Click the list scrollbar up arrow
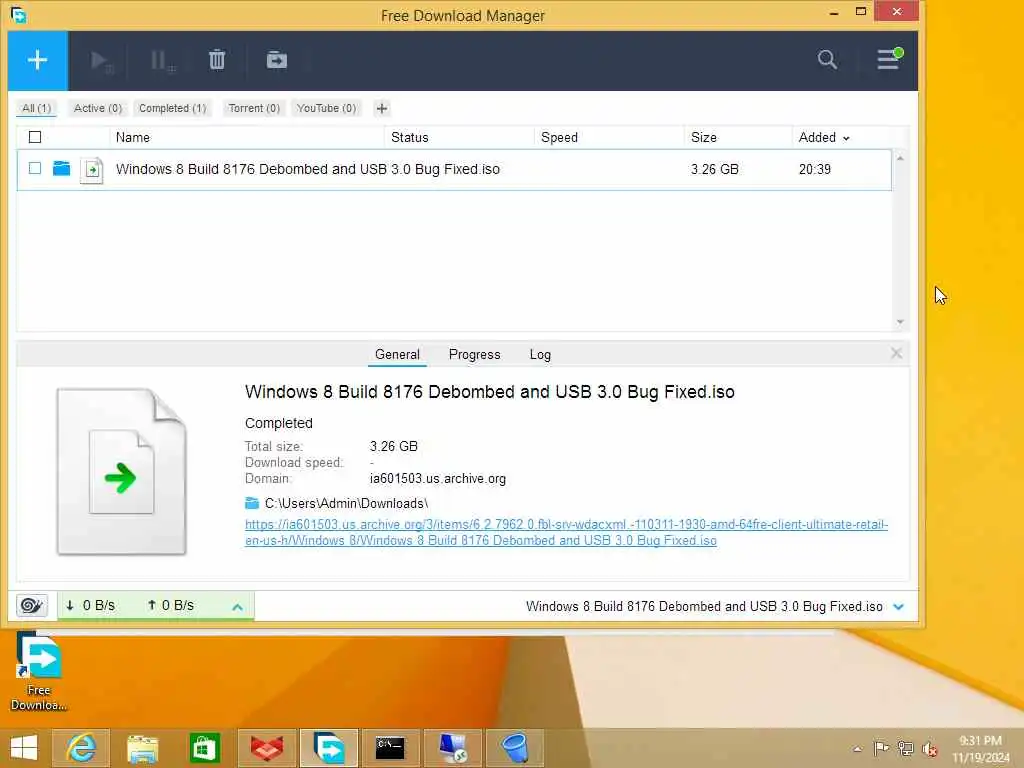This screenshot has width=1024, height=768. pyautogui.click(x=900, y=158)
